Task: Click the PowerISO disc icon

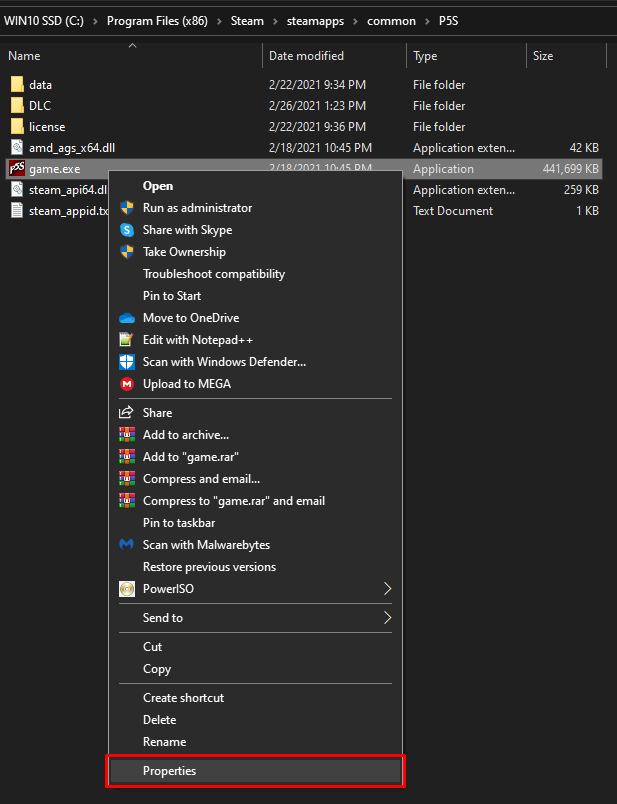Action: [x=127, y=589]
